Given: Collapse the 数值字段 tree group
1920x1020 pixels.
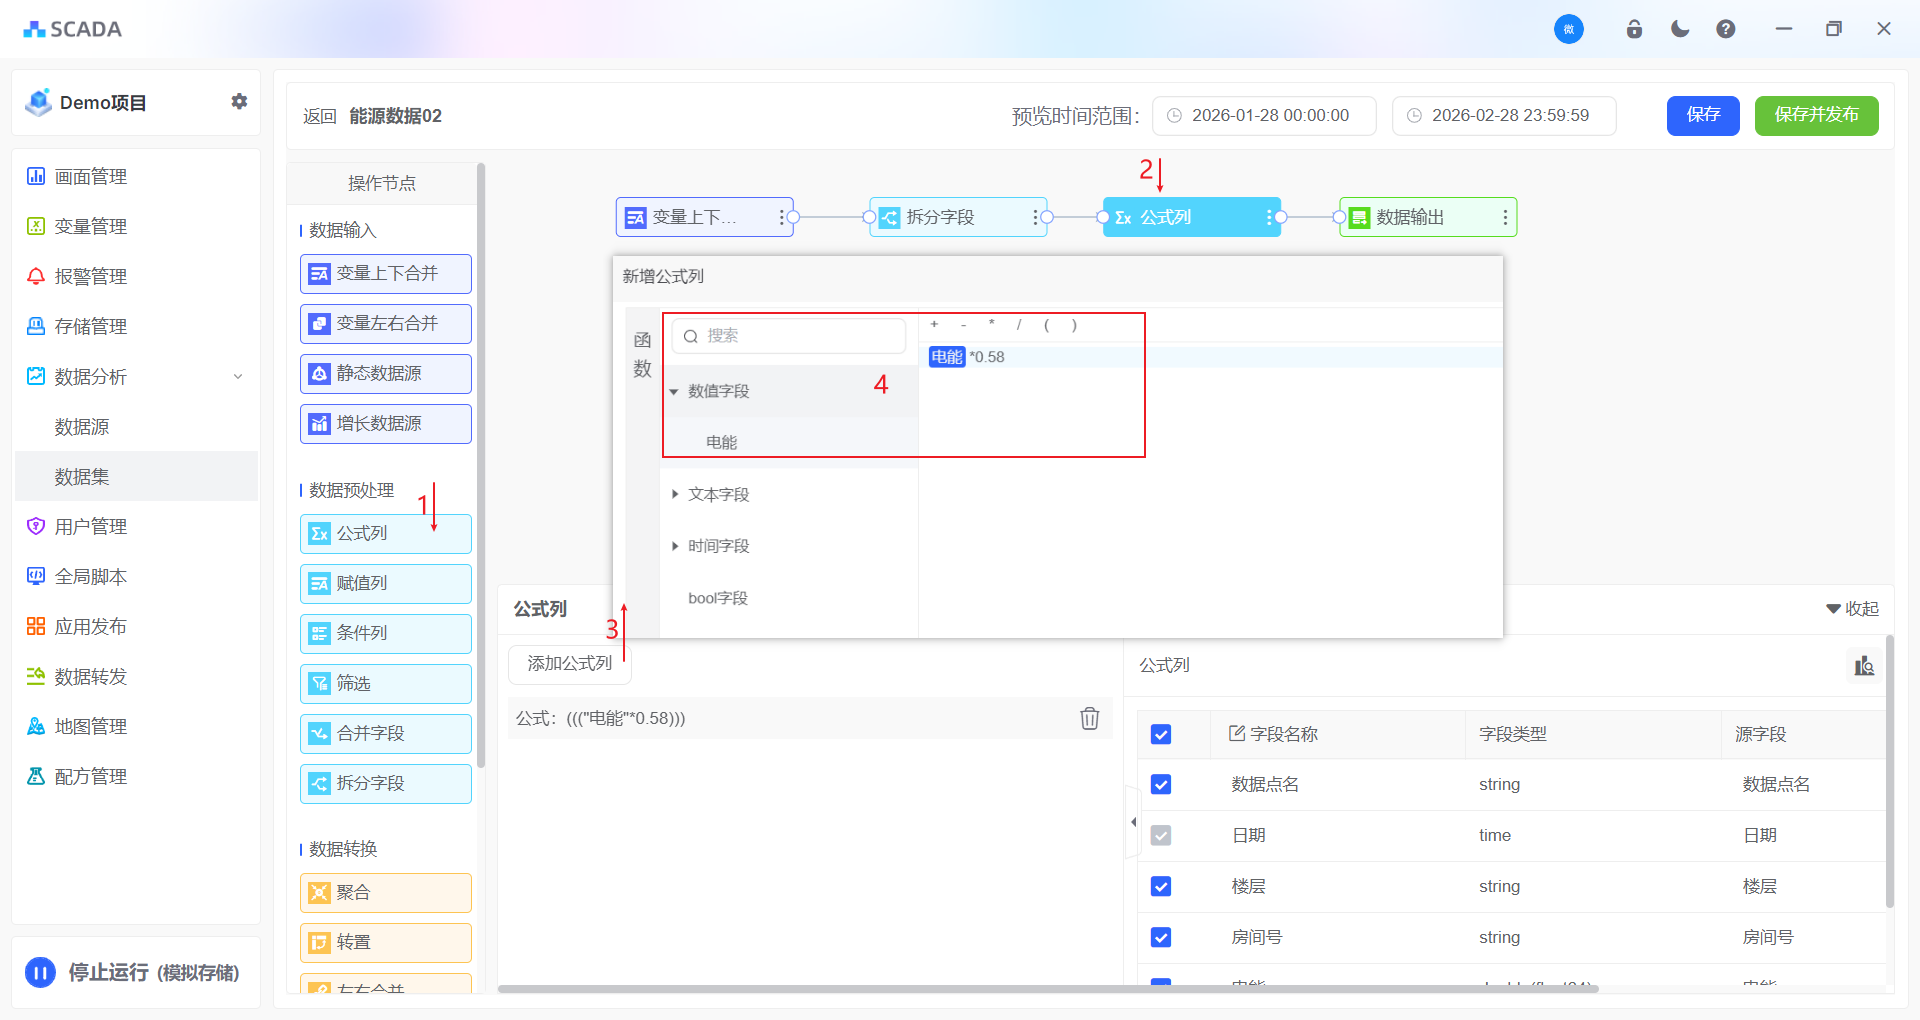Looking at the screenshot, I should click(674, 391).
